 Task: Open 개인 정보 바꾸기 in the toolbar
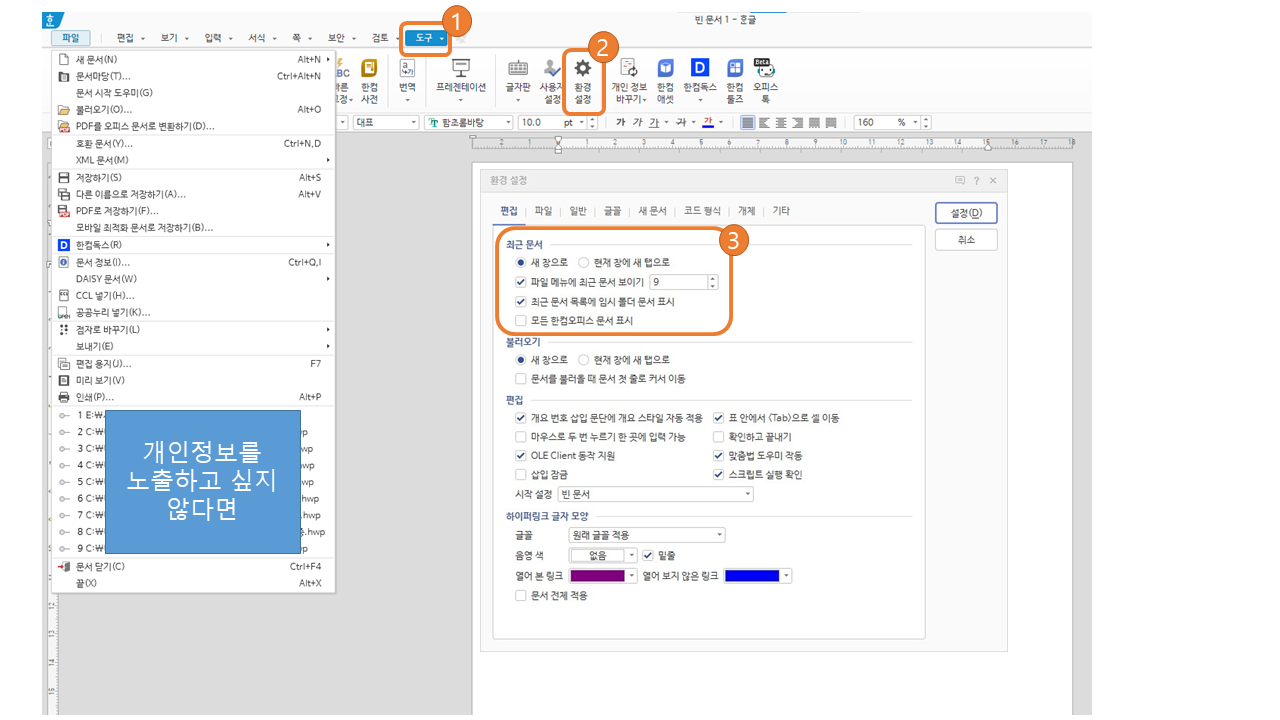(x=626, y=78)
